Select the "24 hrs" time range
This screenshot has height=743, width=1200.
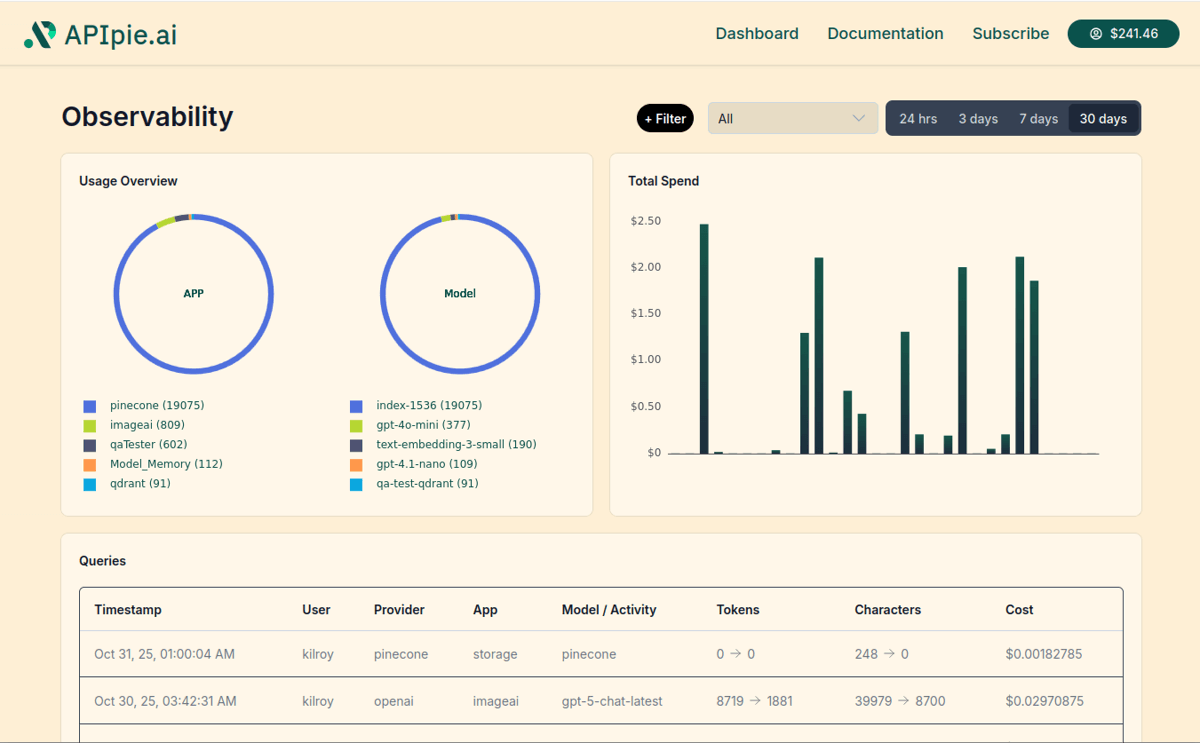(x=917, y=118)
